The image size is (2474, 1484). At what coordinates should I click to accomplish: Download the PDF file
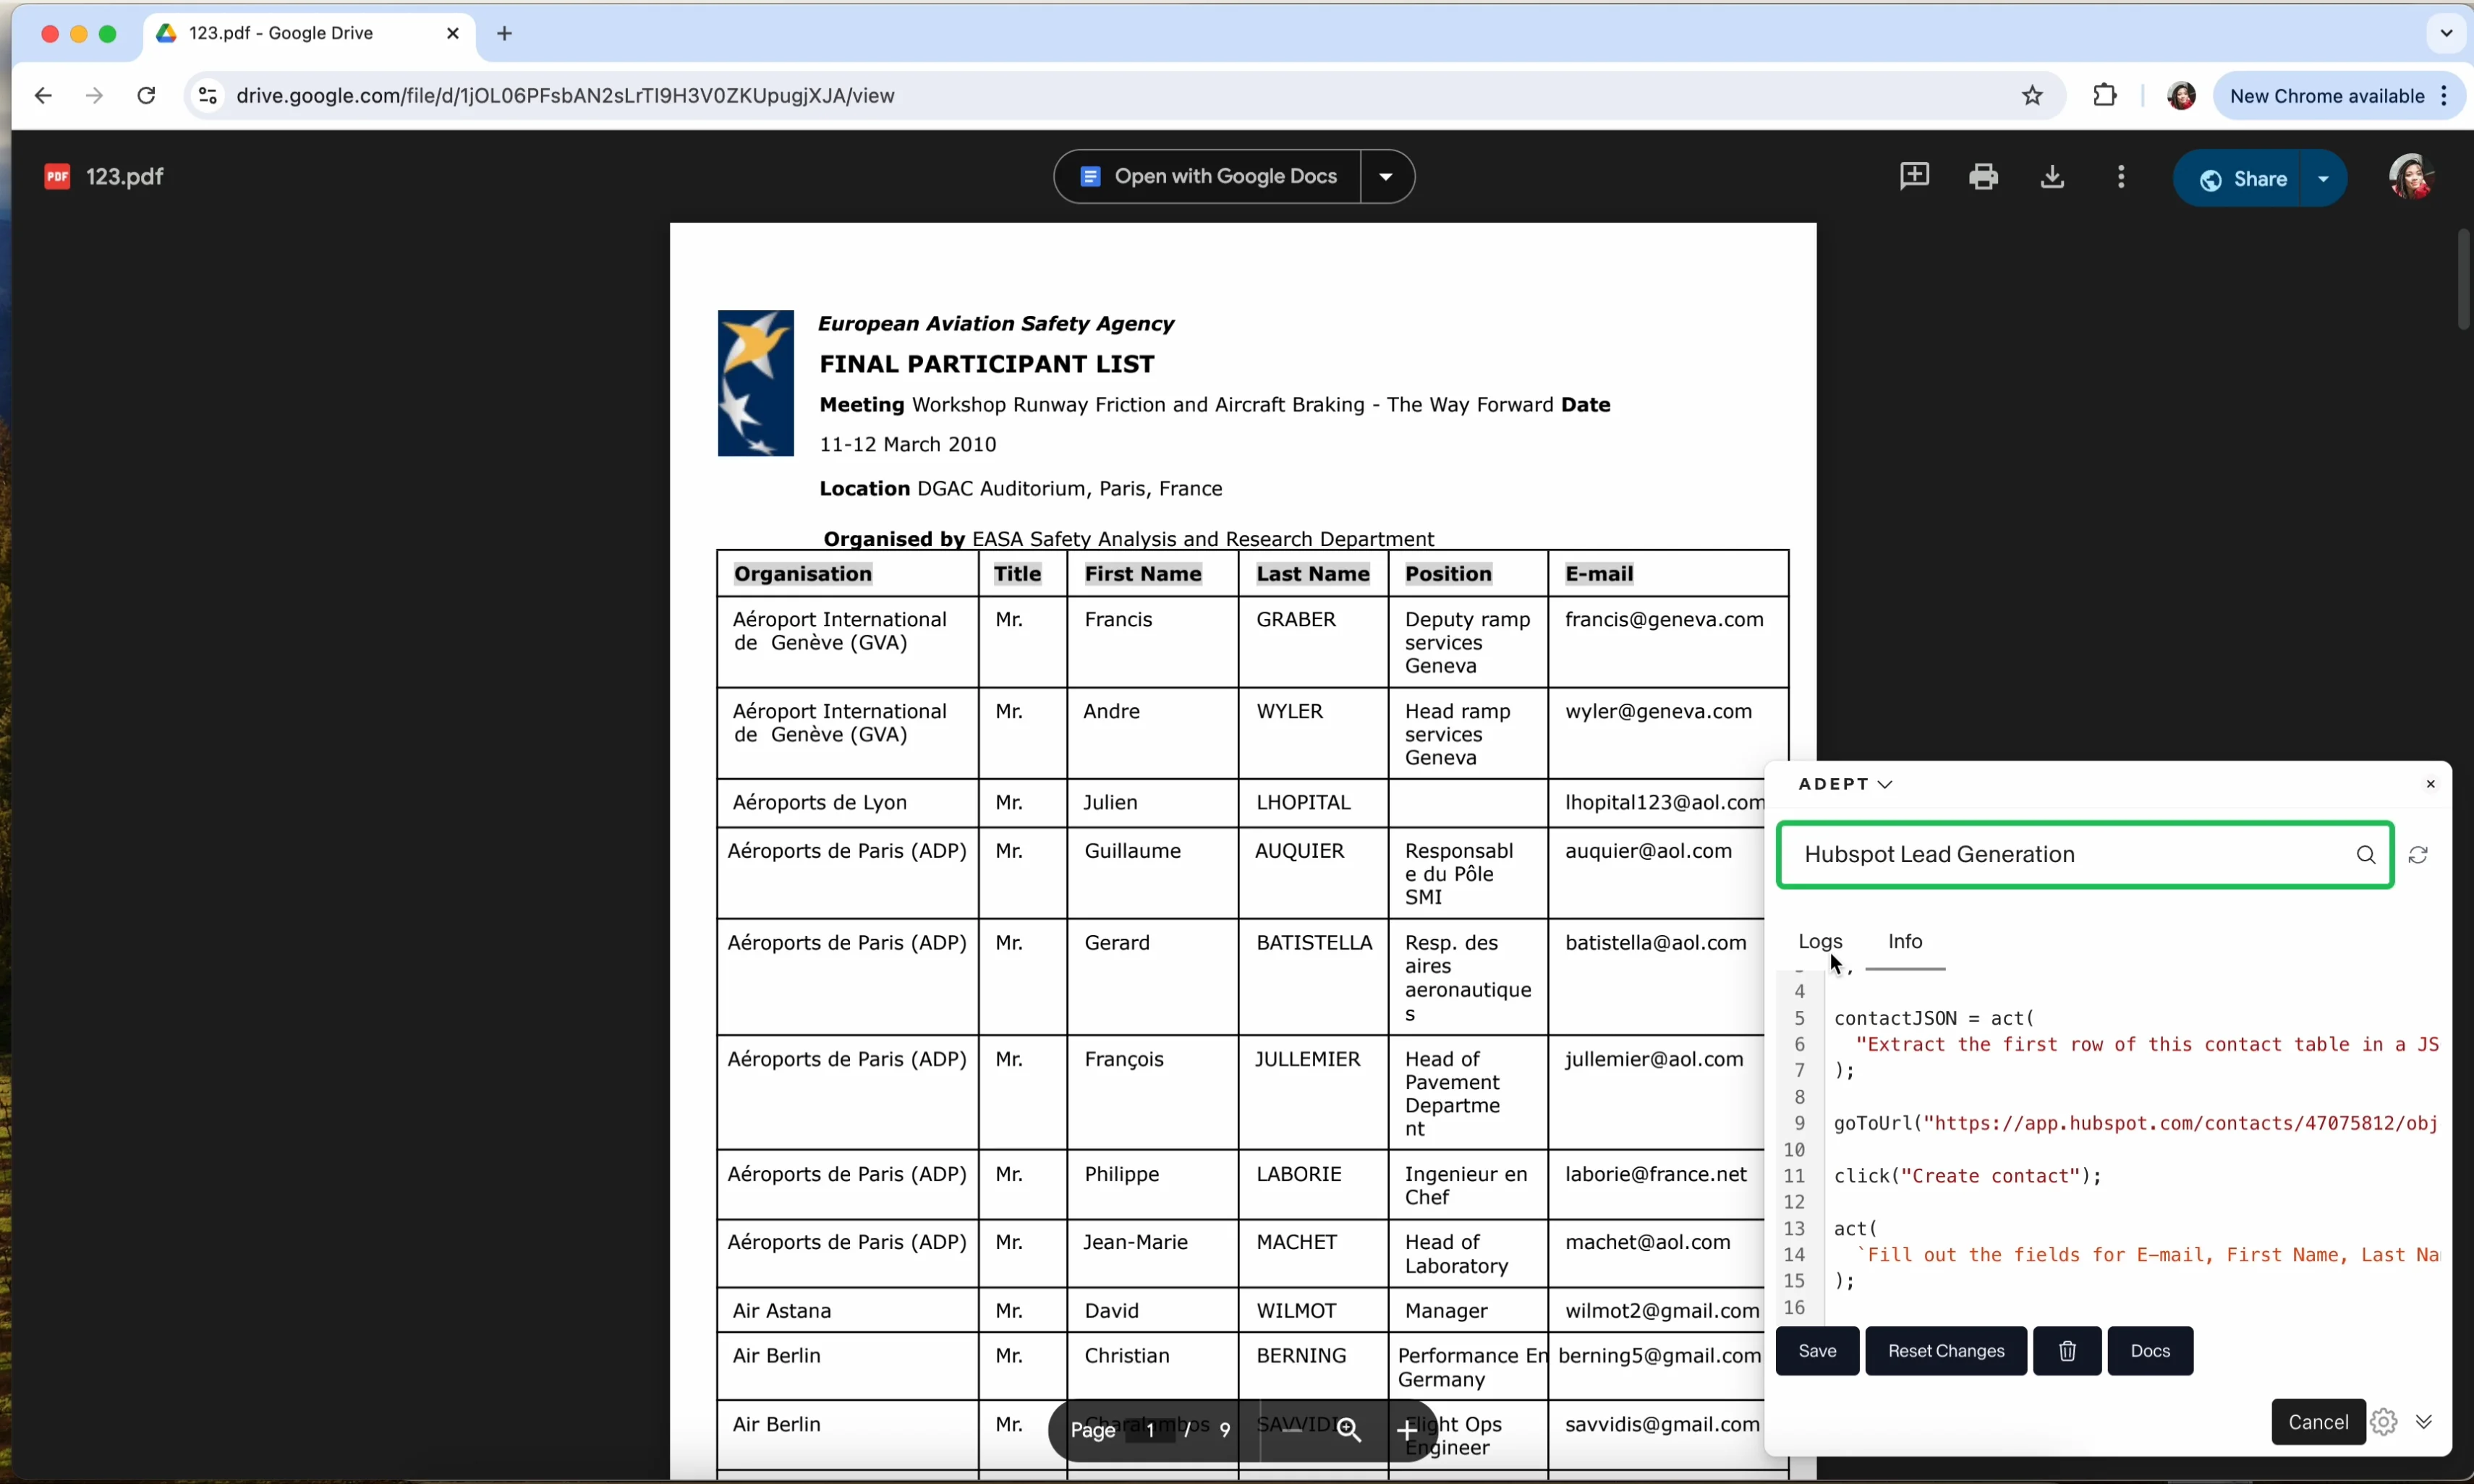pyautogui.click(x=2051, y=177)
